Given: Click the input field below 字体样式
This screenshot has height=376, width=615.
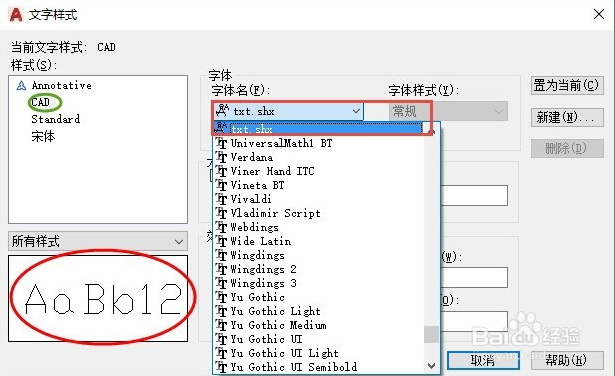Looking at the screenshot, I should [474, 195].
